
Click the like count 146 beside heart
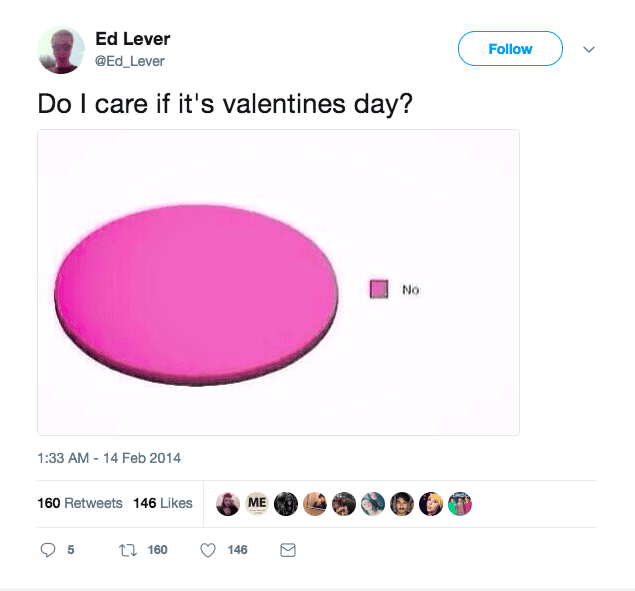pos(237,550)
